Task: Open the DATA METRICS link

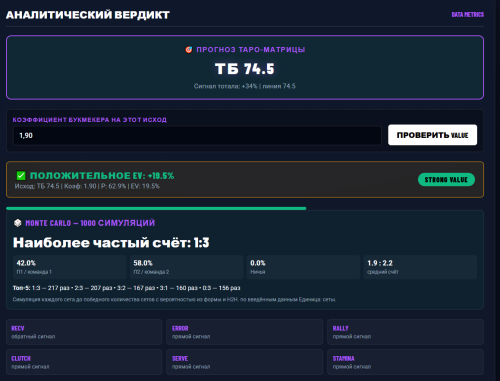Action: tap(468, 15)
